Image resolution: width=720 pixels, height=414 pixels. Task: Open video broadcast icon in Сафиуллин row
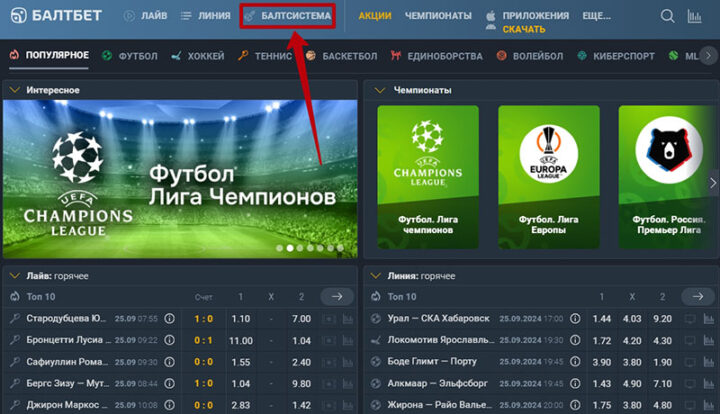[329, 362]
